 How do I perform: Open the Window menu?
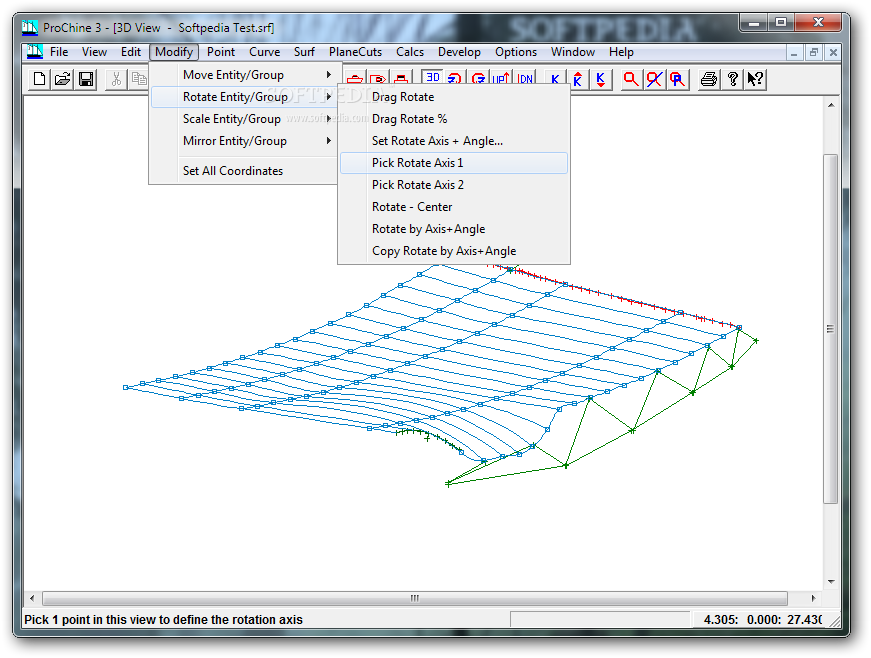pyautogui.click(x=573, y=52)
